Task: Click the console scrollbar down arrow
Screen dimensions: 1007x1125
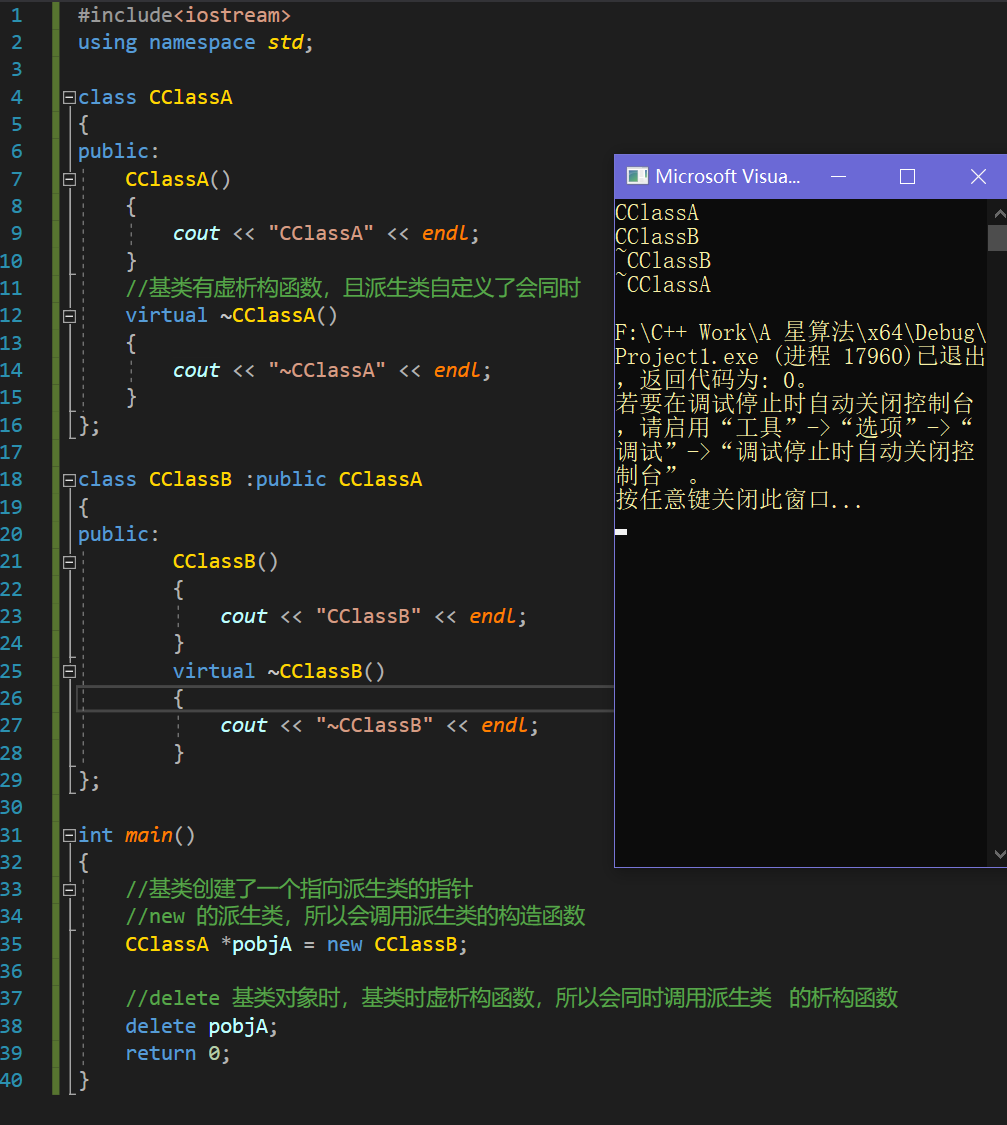Action: coord(998,854)
